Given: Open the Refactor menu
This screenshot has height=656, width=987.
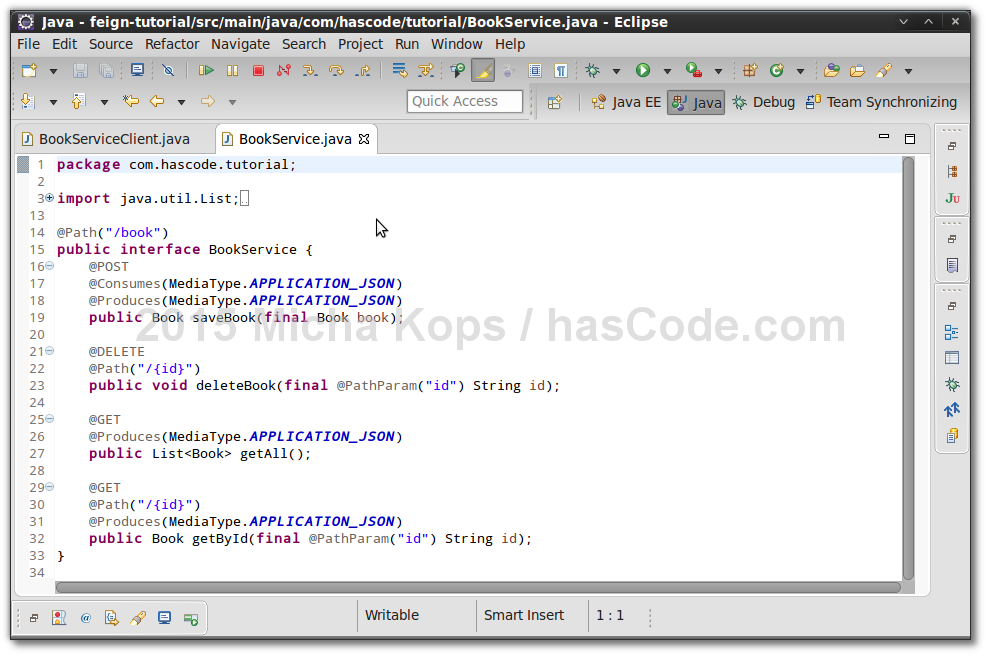Looking at the screenshot, I should coord(172,44).
